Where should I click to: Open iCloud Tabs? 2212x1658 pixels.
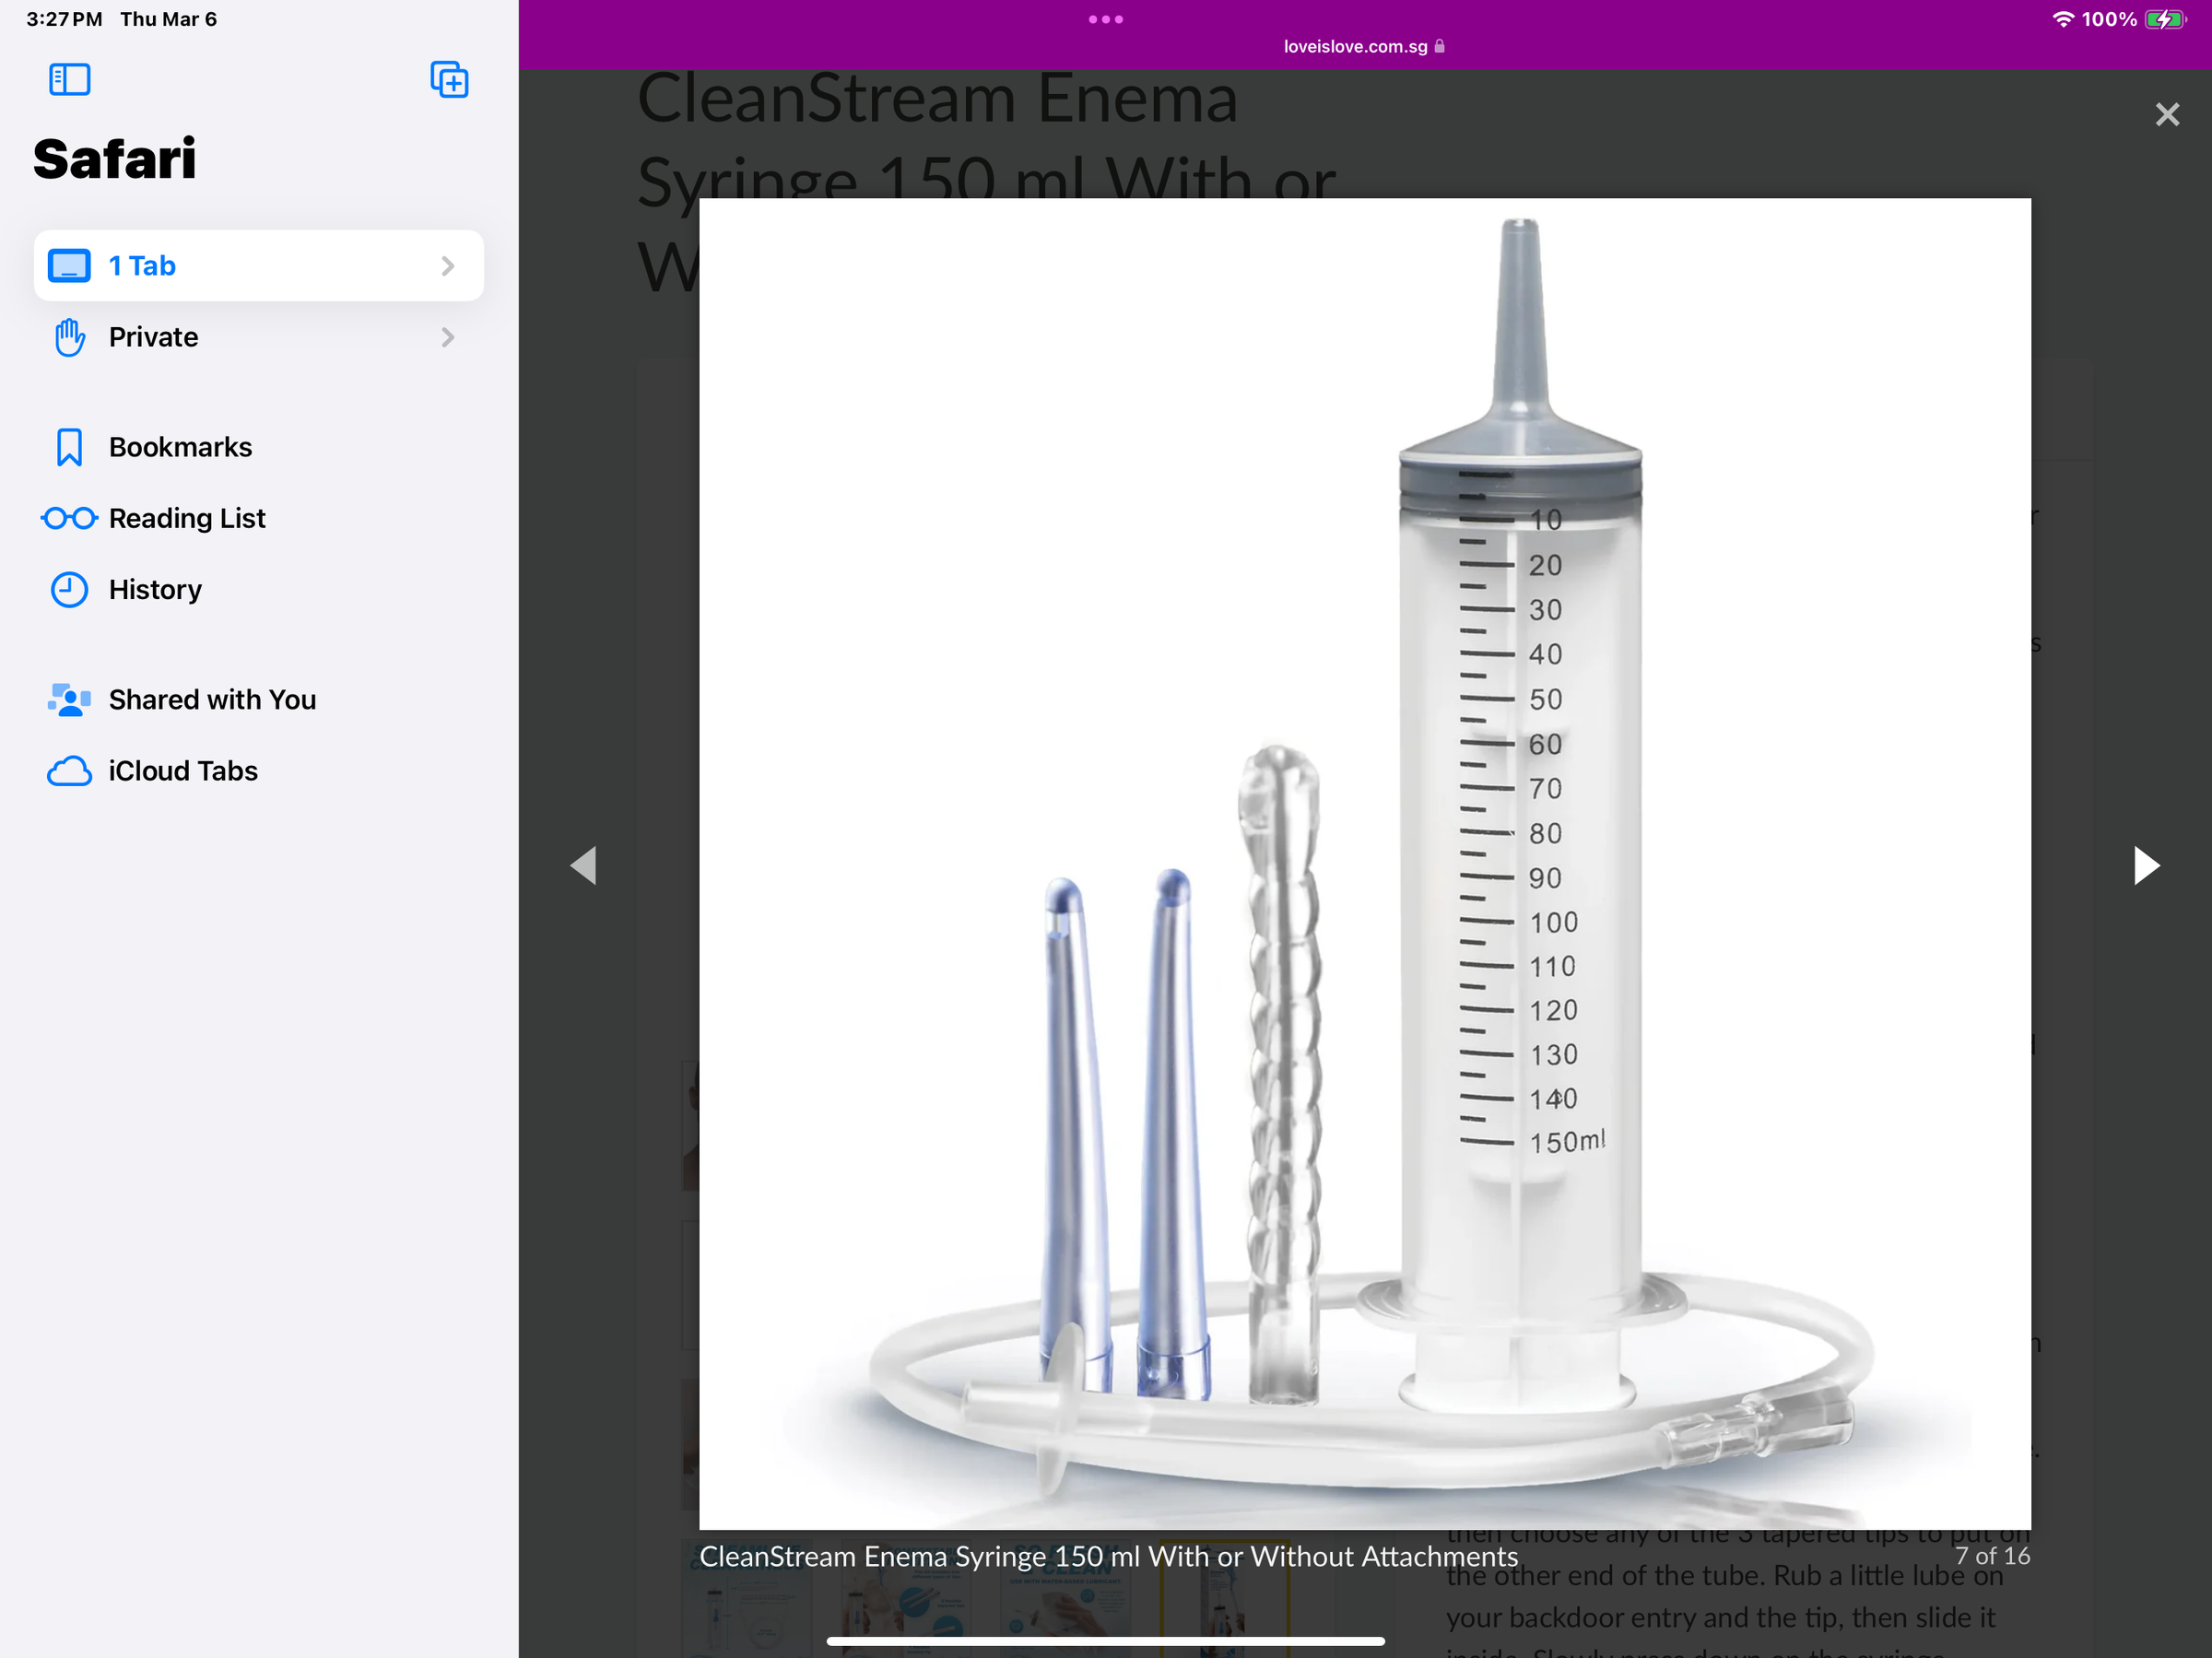(183, 771)
